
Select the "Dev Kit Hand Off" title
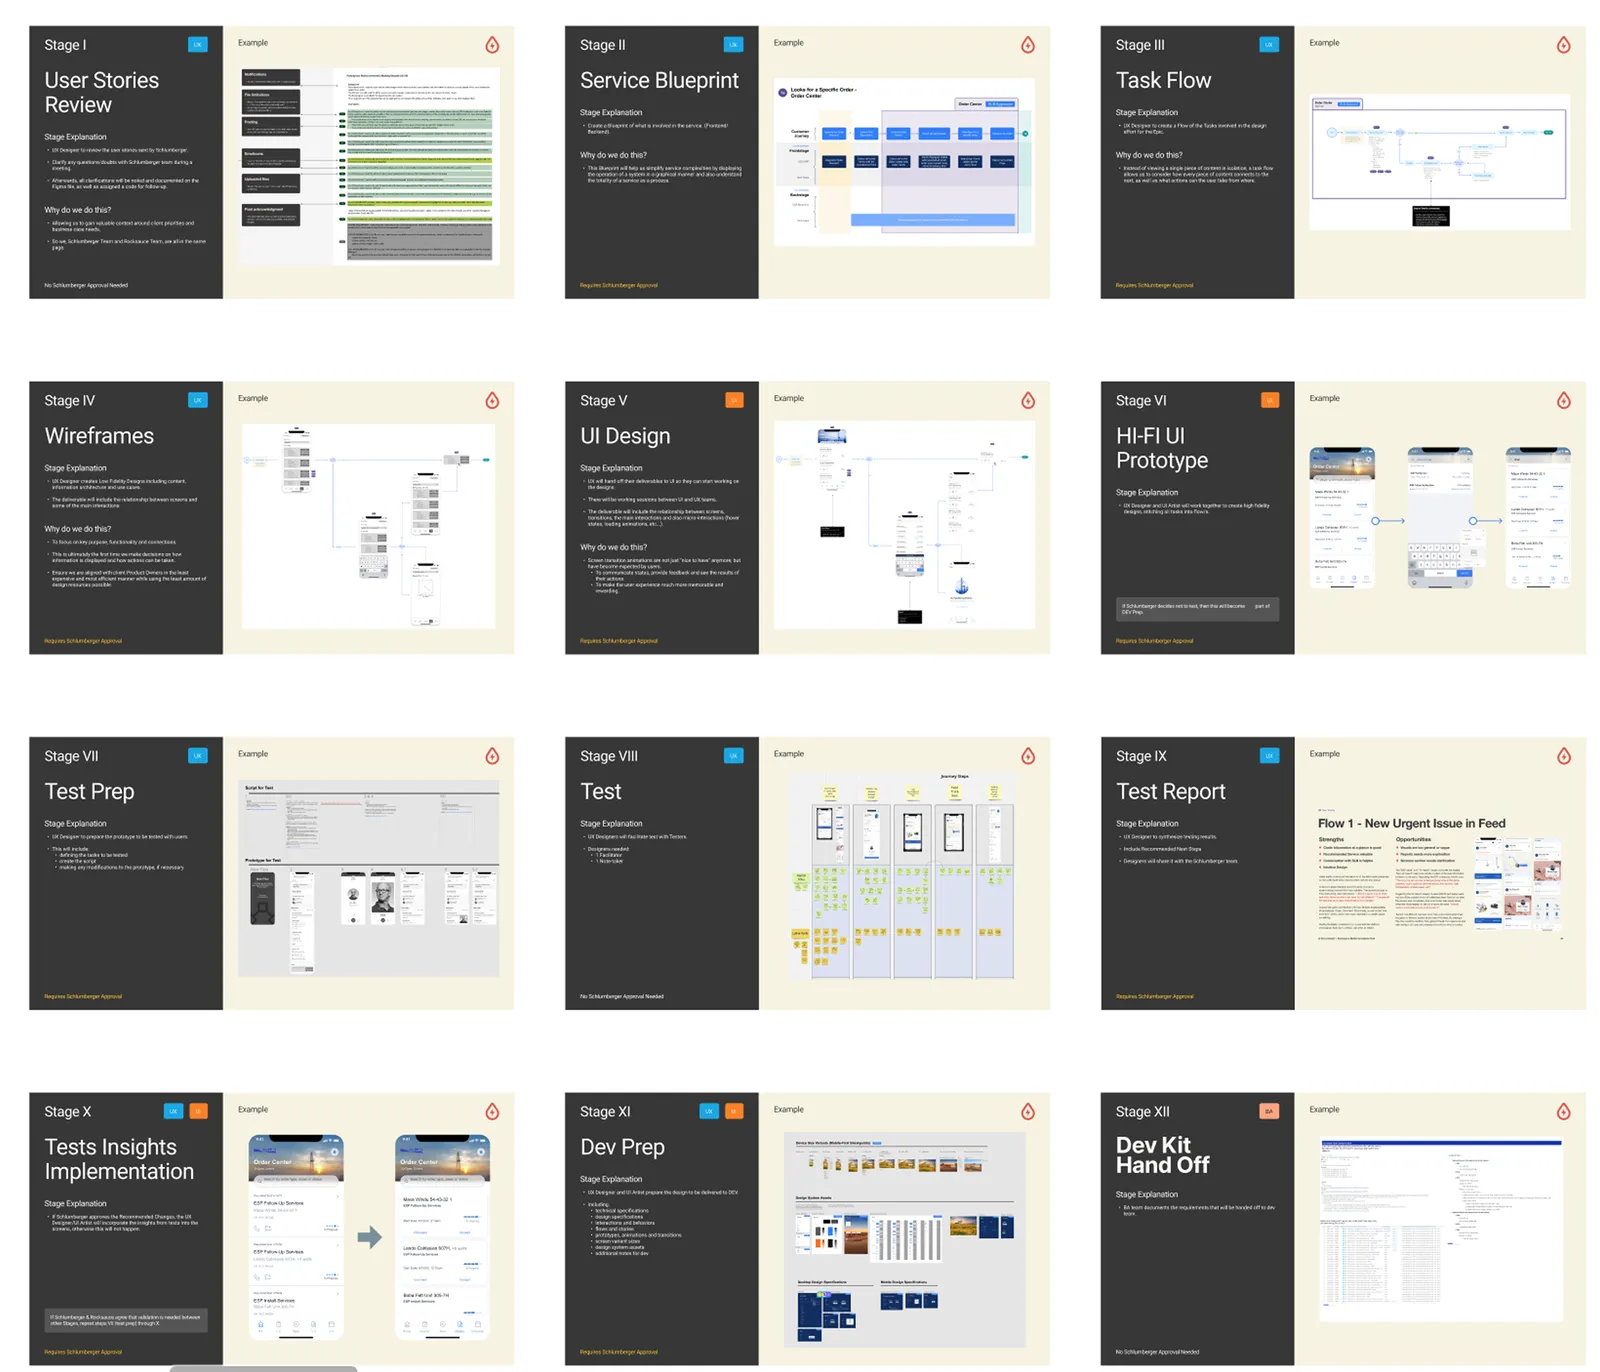coord(1163,1155)
